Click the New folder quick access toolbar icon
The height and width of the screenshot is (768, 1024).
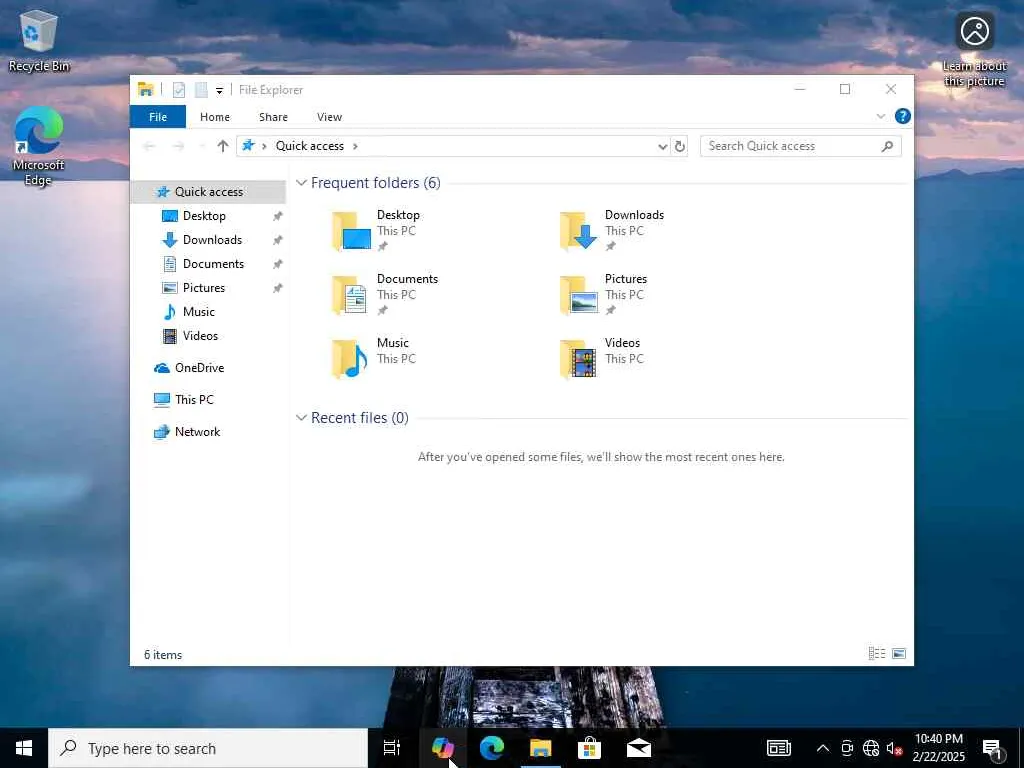tap(201, 90)
